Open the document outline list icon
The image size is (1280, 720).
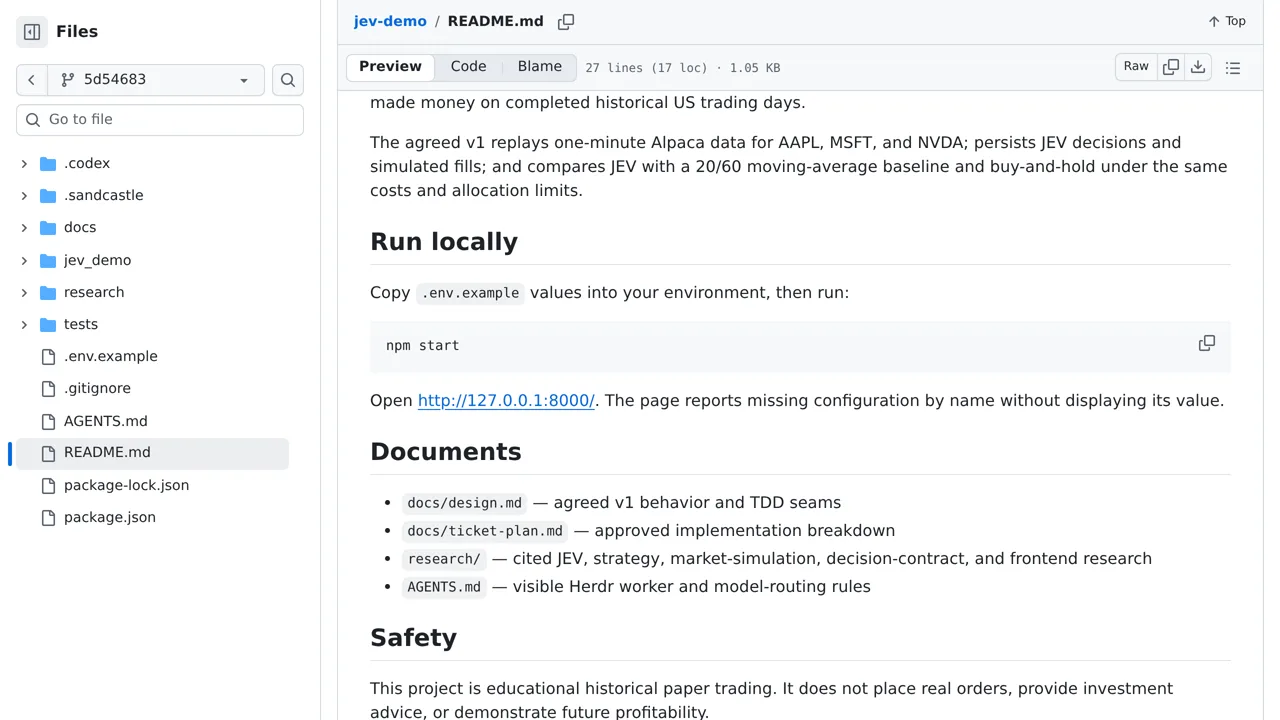(1233, 68)
